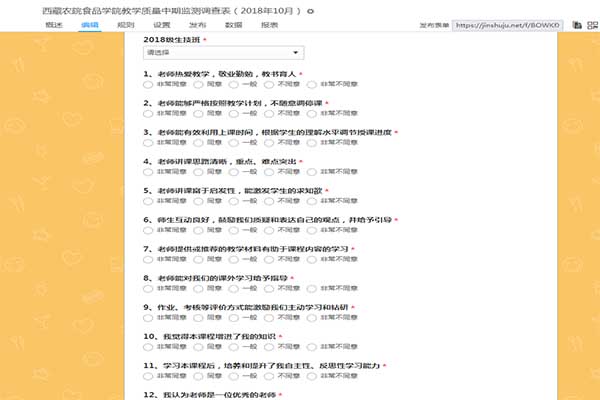Open the 设置 tab
Screen dimensions: 600x400
[x=162, y=24]
